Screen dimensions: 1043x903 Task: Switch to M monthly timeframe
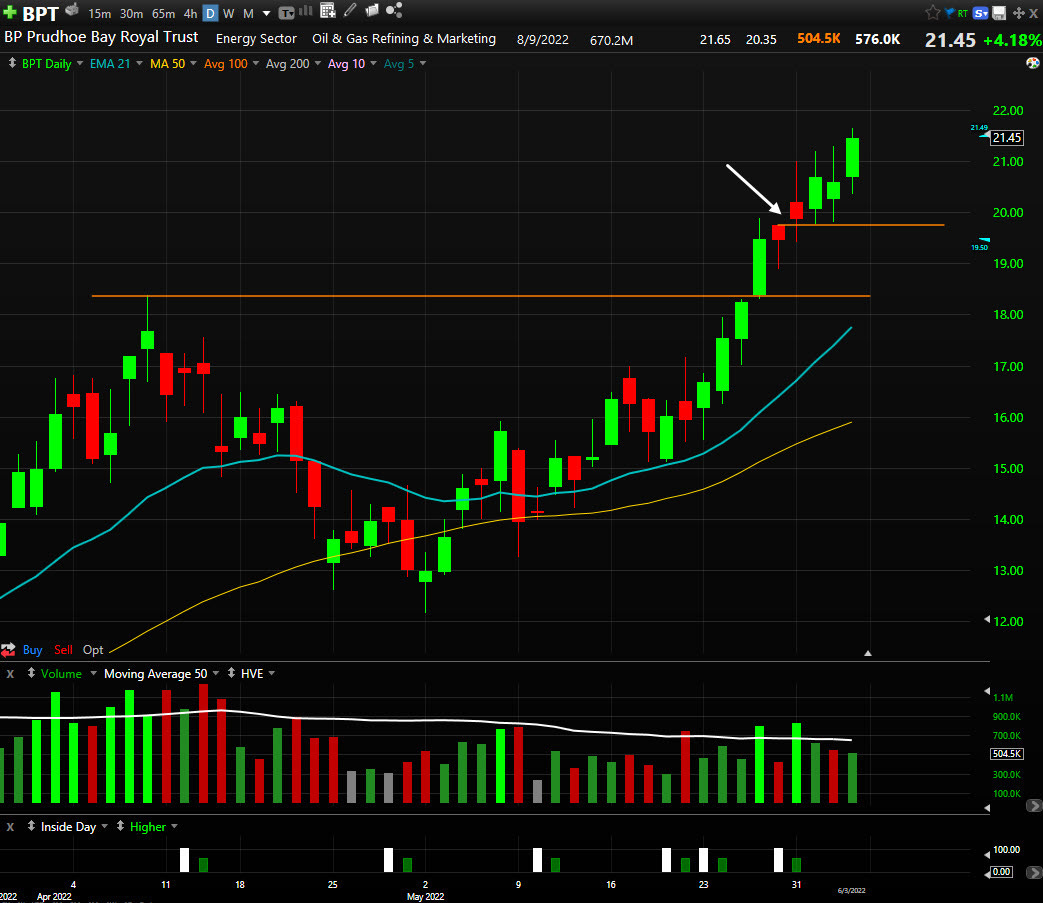248,13
